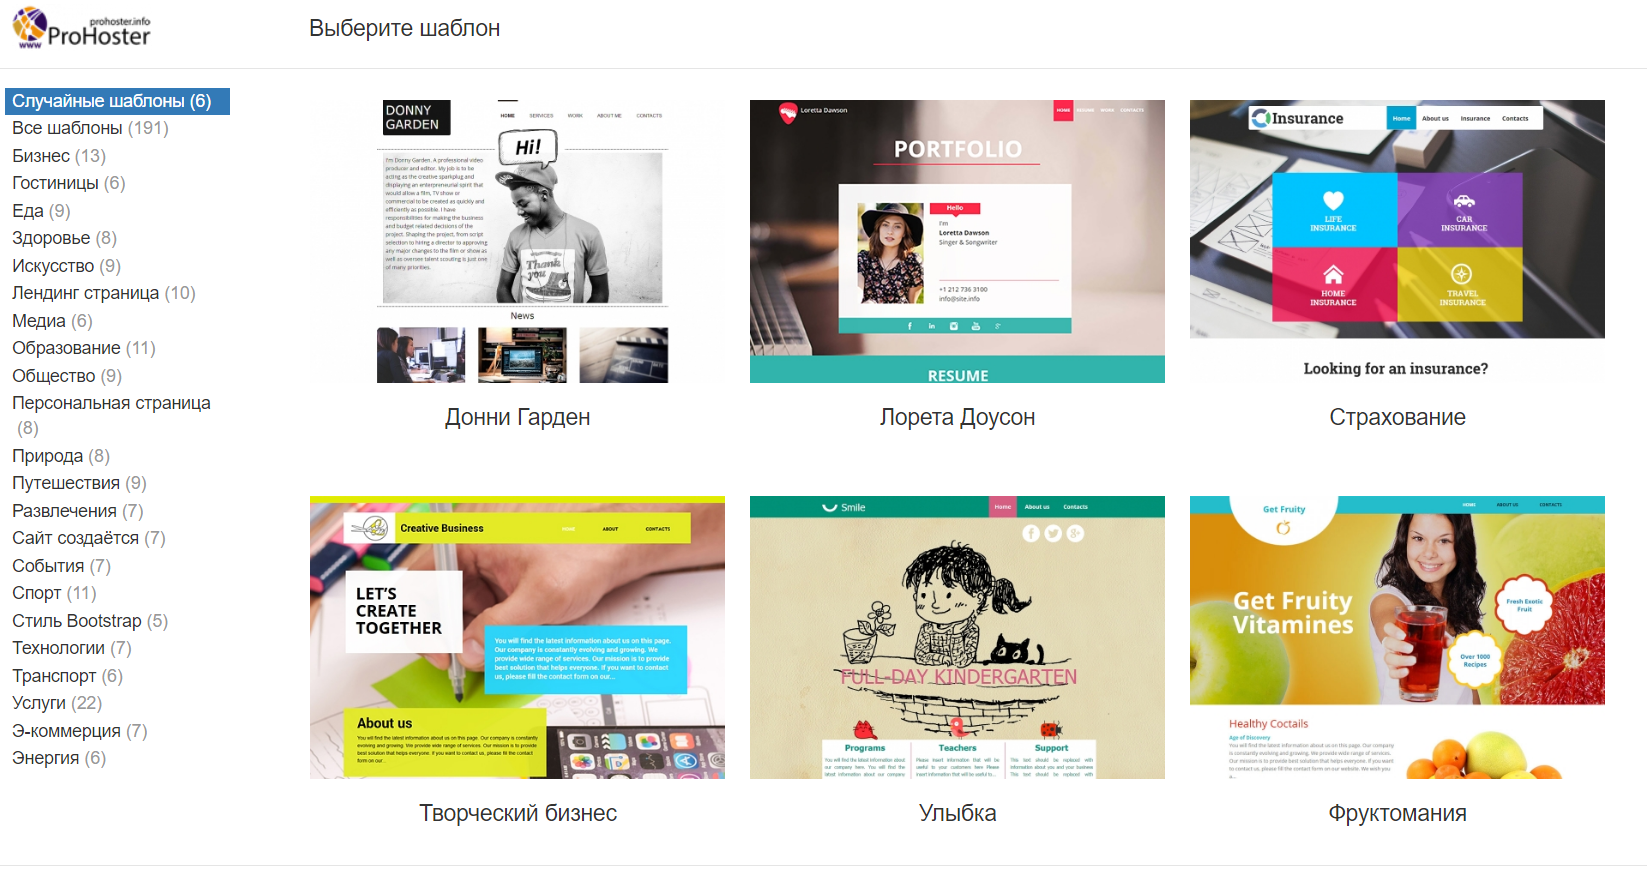Image resolution: width=1647 pixels, height=879 pixels.
Task: Show Гостиницы templates
Action: click(68, 183)
